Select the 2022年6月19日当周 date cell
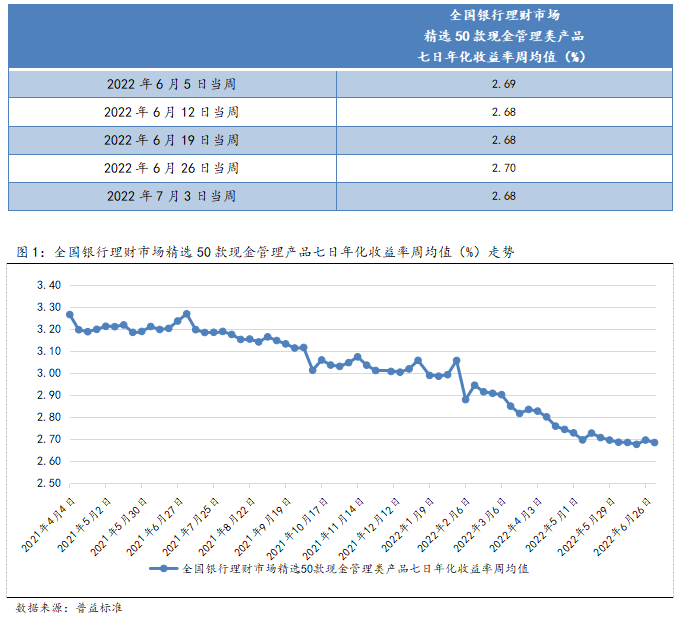This screenshot has height=617, width=678. [171, 140]
